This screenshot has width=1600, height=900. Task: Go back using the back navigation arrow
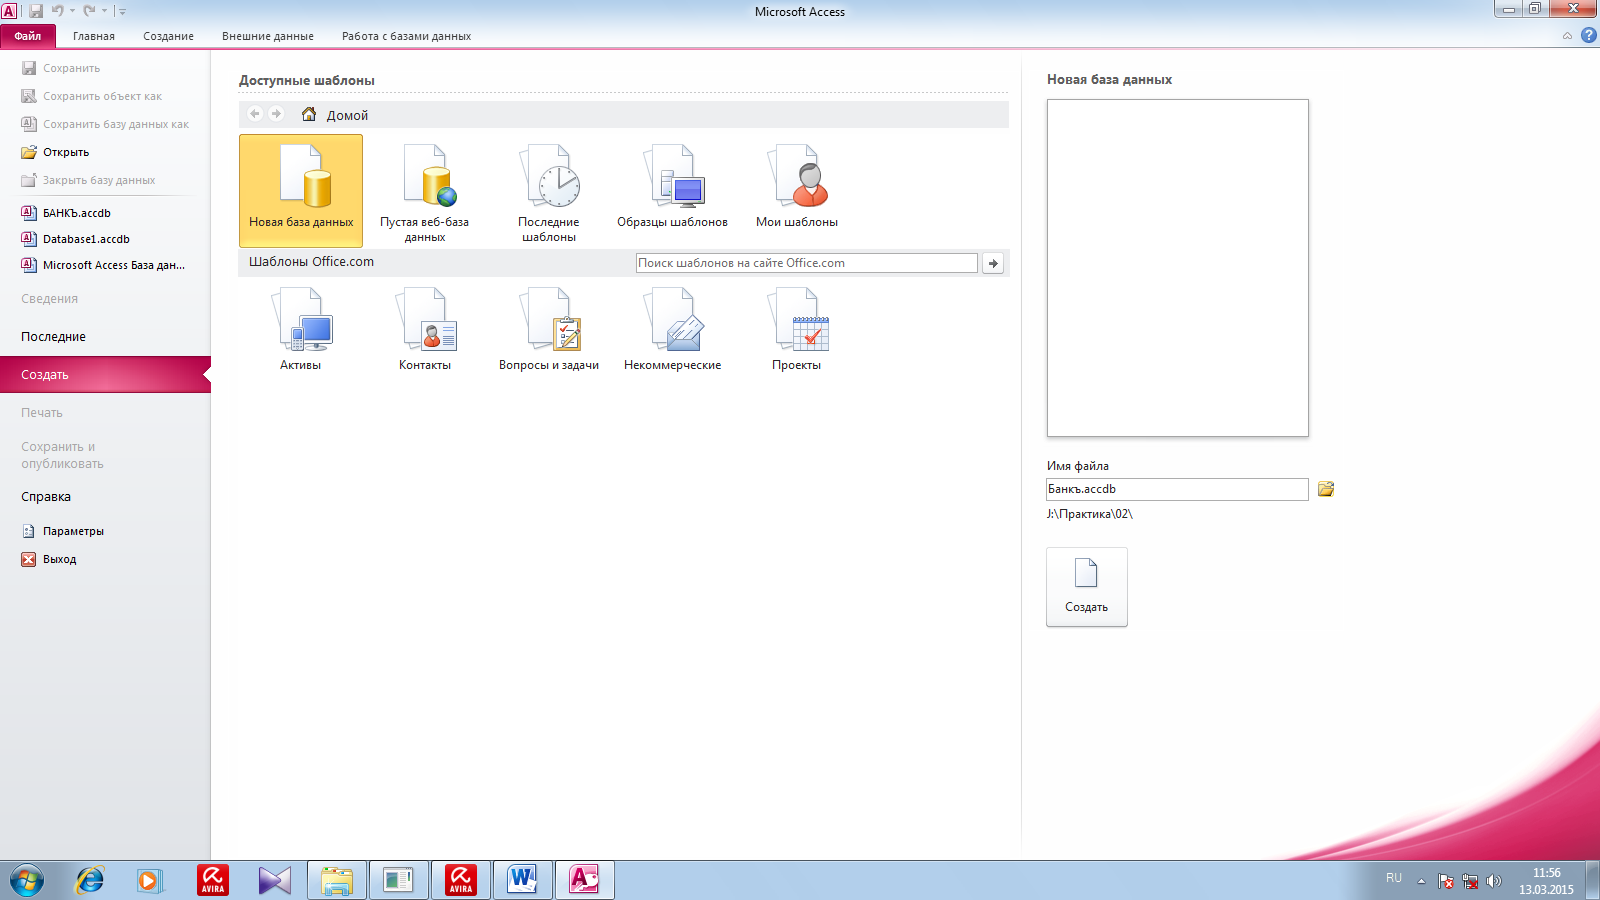(255, 114)
